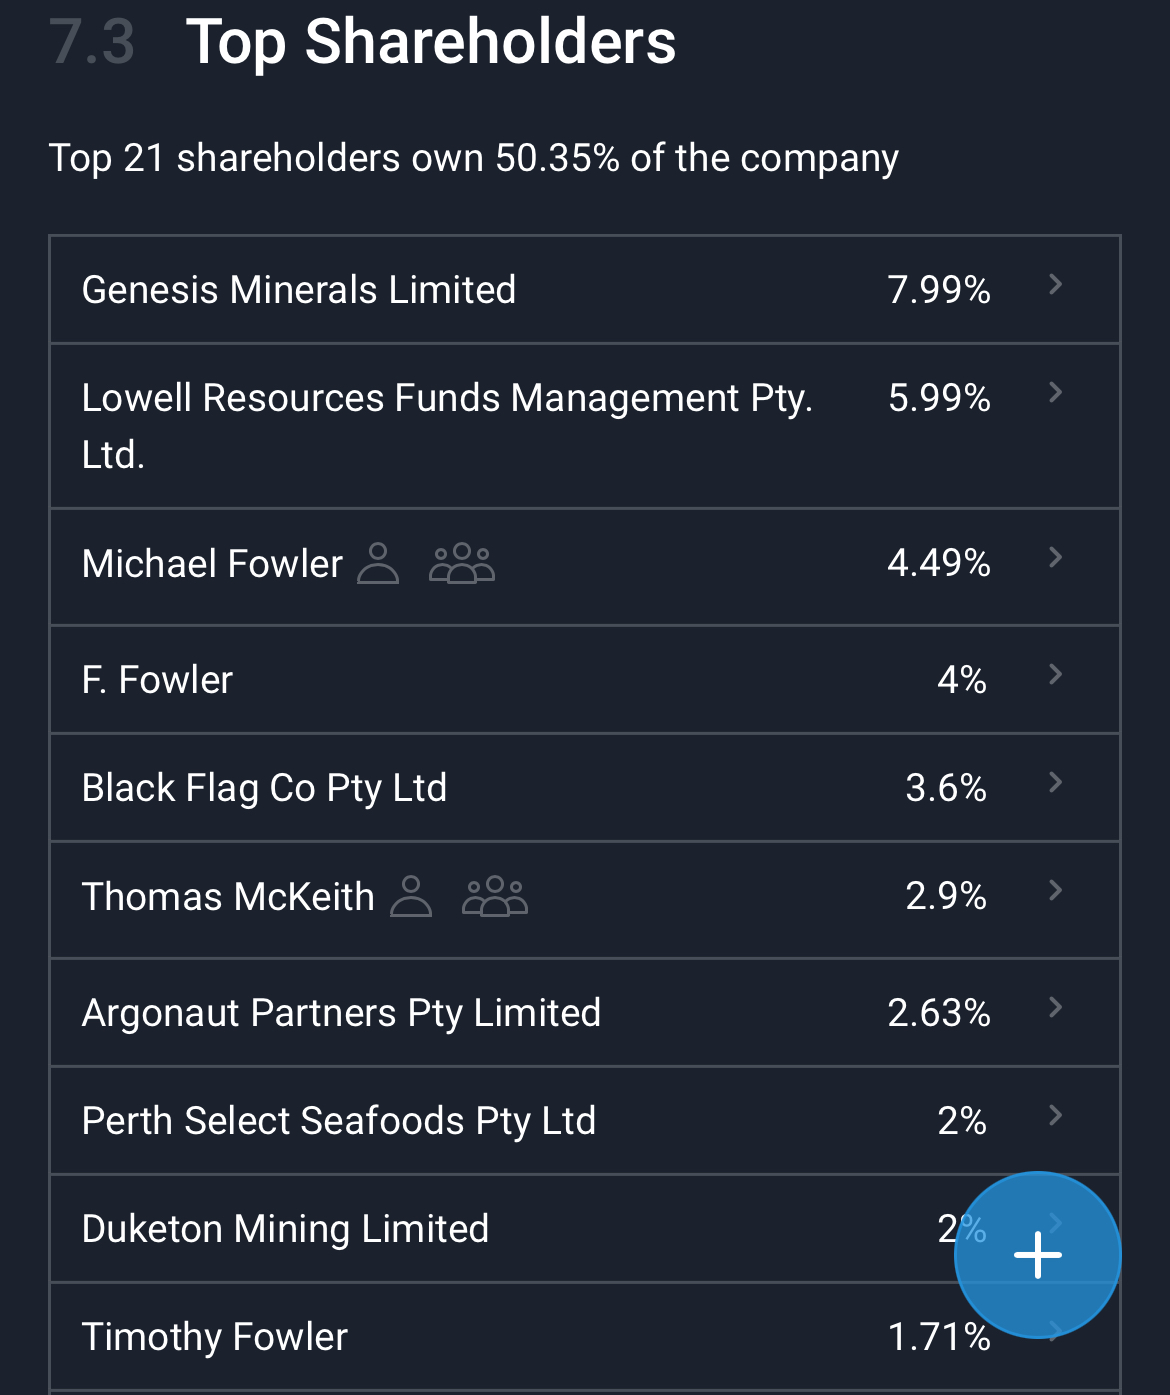Viewport: 1170px width, 1395px height.
Task: Tap the blue plus floating button
Action: pyautogui.click(x=1037, y=1254)
